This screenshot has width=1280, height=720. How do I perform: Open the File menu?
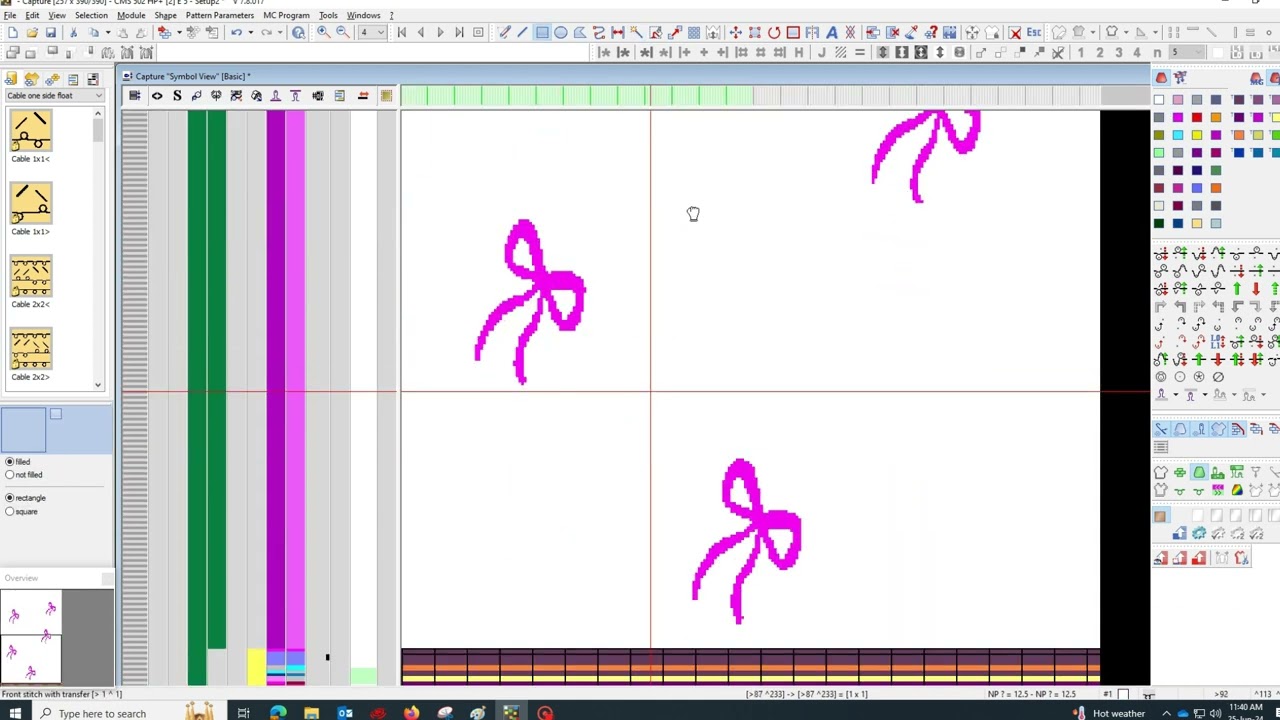point(9,15)
